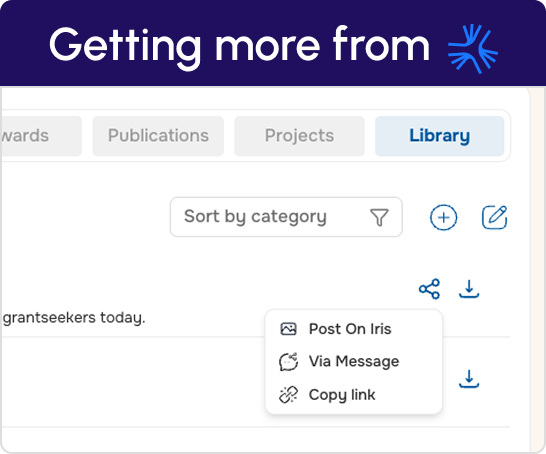Add a new library item with plus icon
The image size is (546, 454).
tap(443, 217)
